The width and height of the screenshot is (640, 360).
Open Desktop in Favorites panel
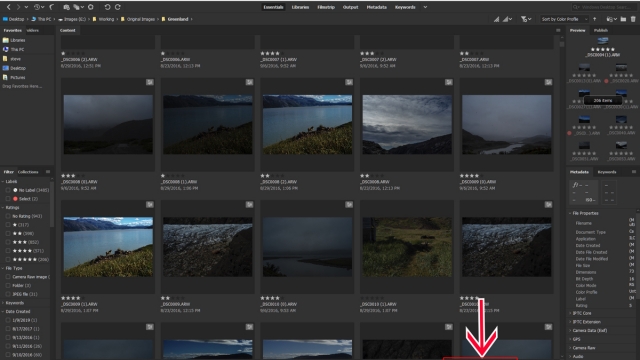pos(14,68)
